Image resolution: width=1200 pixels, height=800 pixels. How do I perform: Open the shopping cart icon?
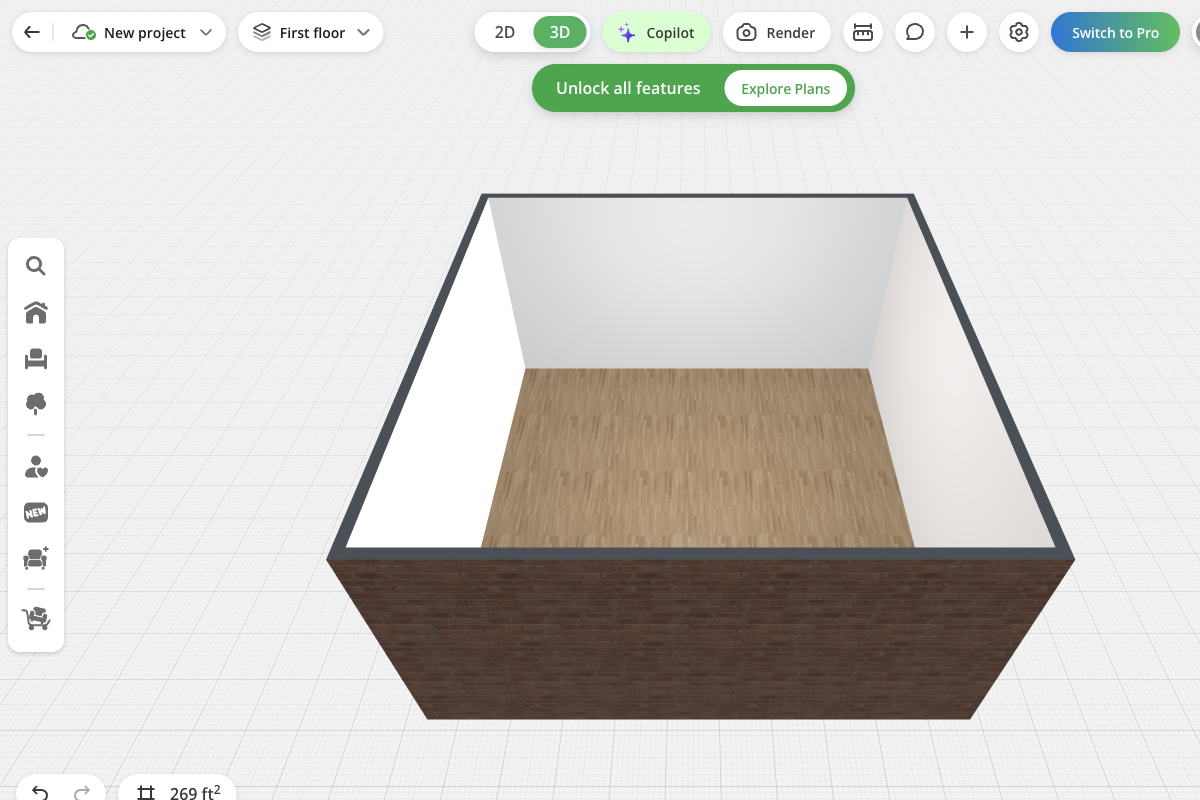[x=36, y=619]
